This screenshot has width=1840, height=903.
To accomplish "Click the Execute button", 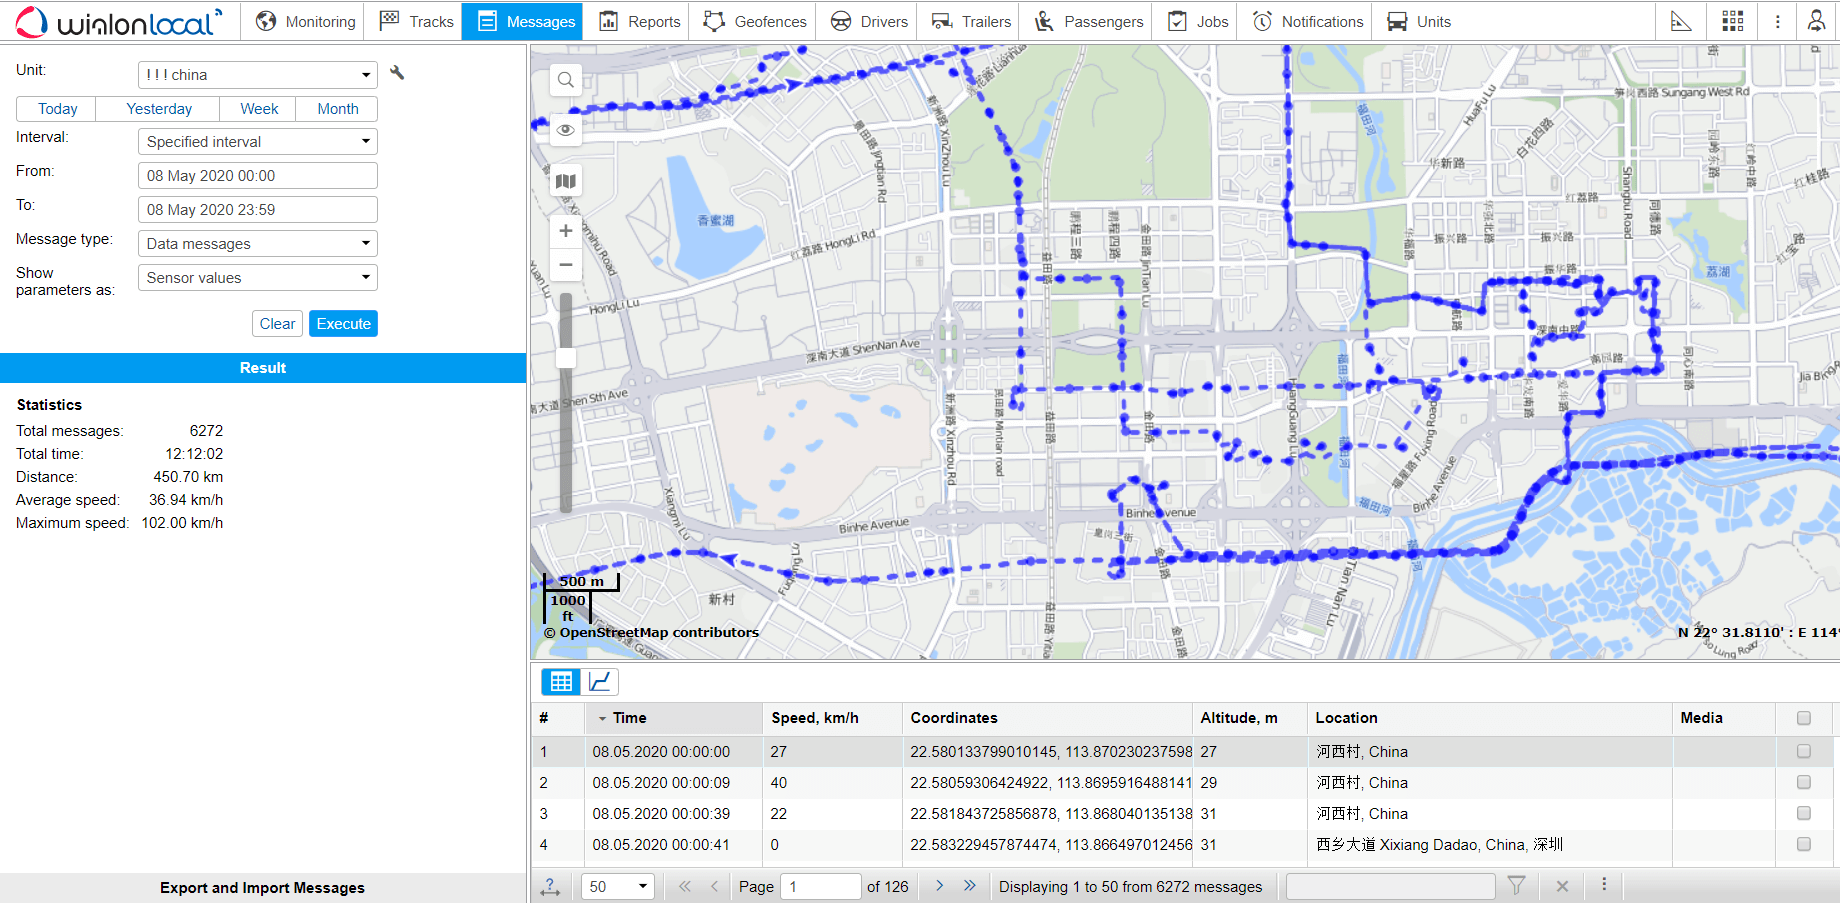I will [343, 323].
